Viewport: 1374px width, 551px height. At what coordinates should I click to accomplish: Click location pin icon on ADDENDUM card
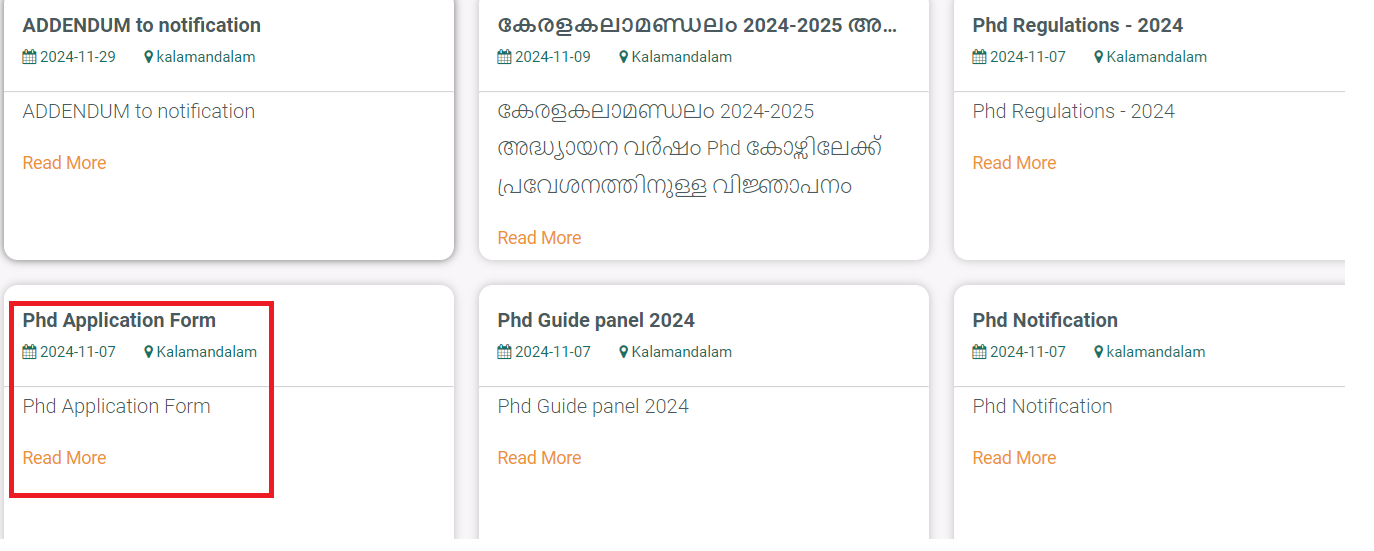tap(149, 57)
